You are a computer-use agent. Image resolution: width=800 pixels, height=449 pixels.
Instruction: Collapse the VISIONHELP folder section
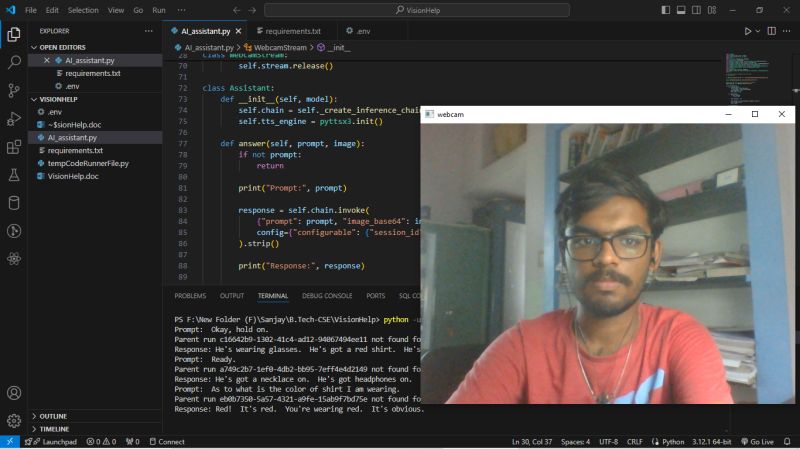[x=95, y=99]
